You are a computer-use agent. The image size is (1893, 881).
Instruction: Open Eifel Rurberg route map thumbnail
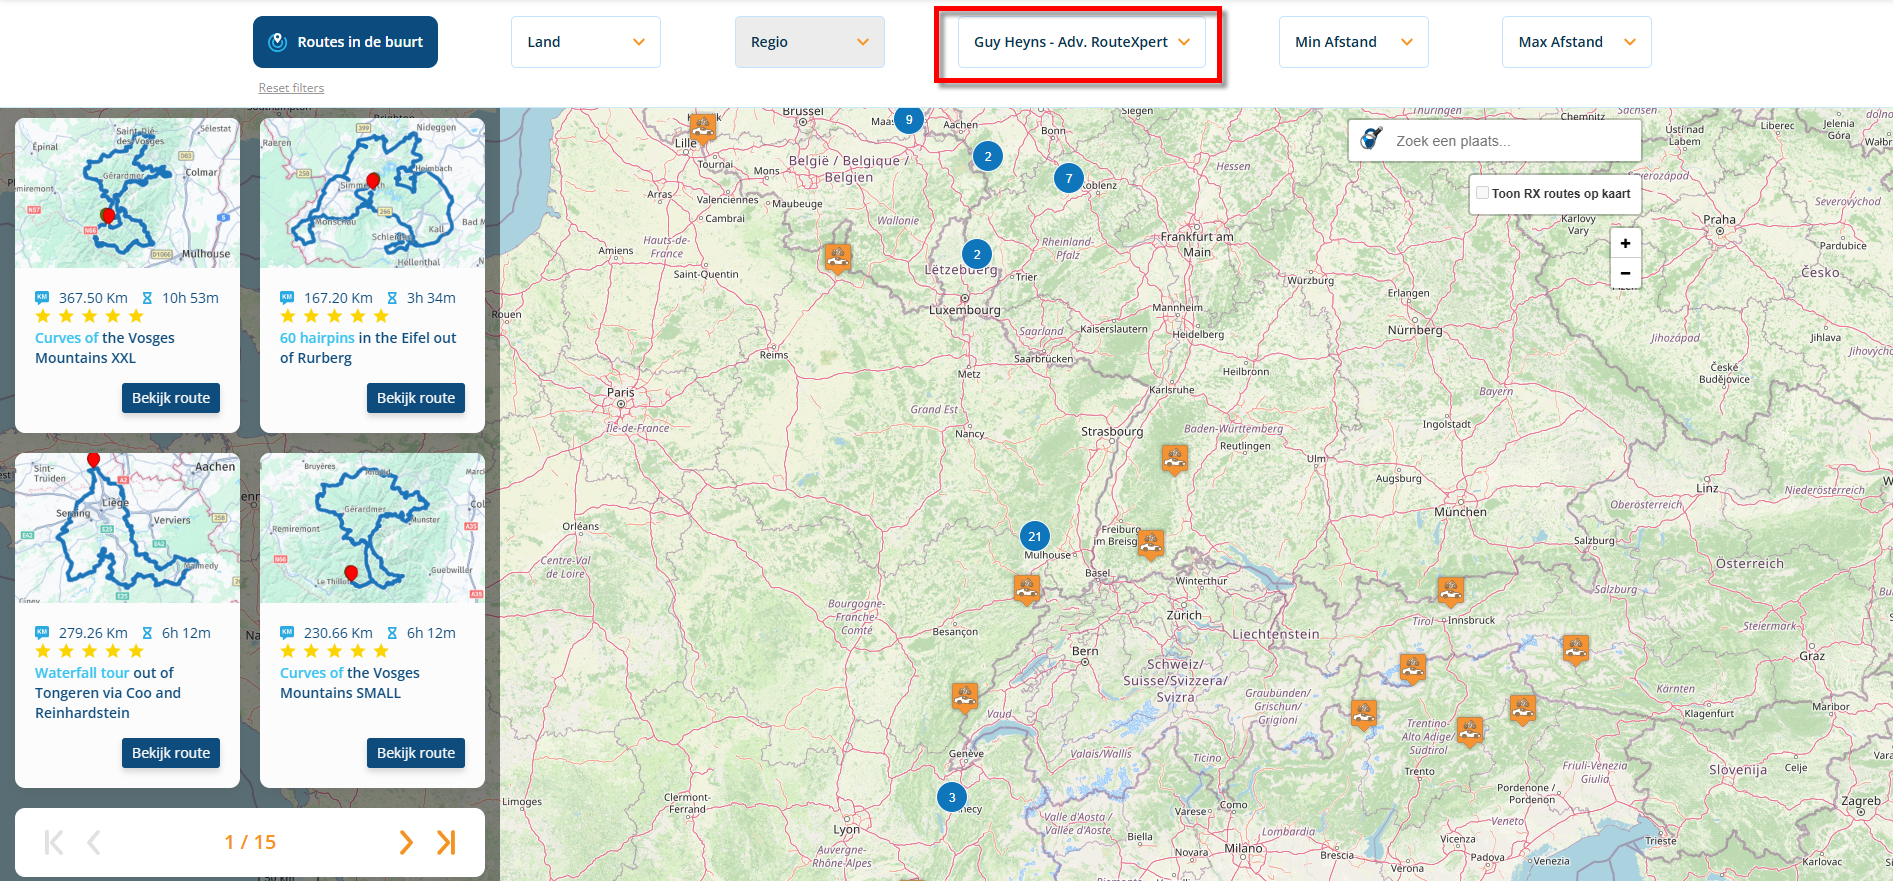click(x=372, y=193)
